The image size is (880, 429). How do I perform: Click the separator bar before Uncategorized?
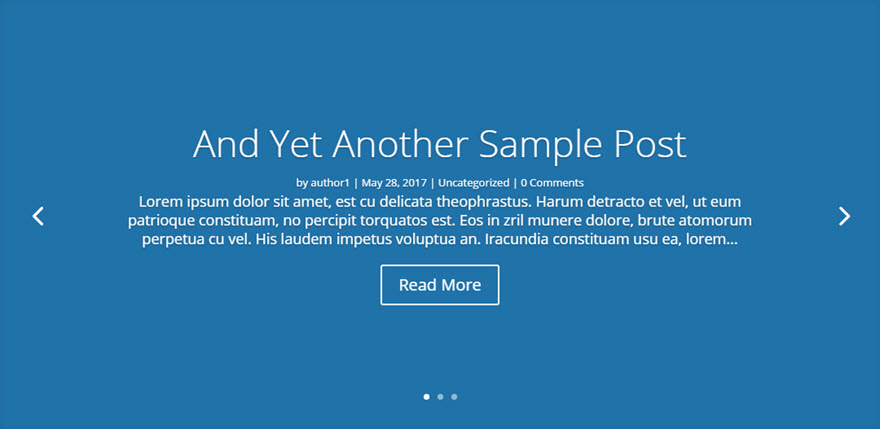[432, 183]
